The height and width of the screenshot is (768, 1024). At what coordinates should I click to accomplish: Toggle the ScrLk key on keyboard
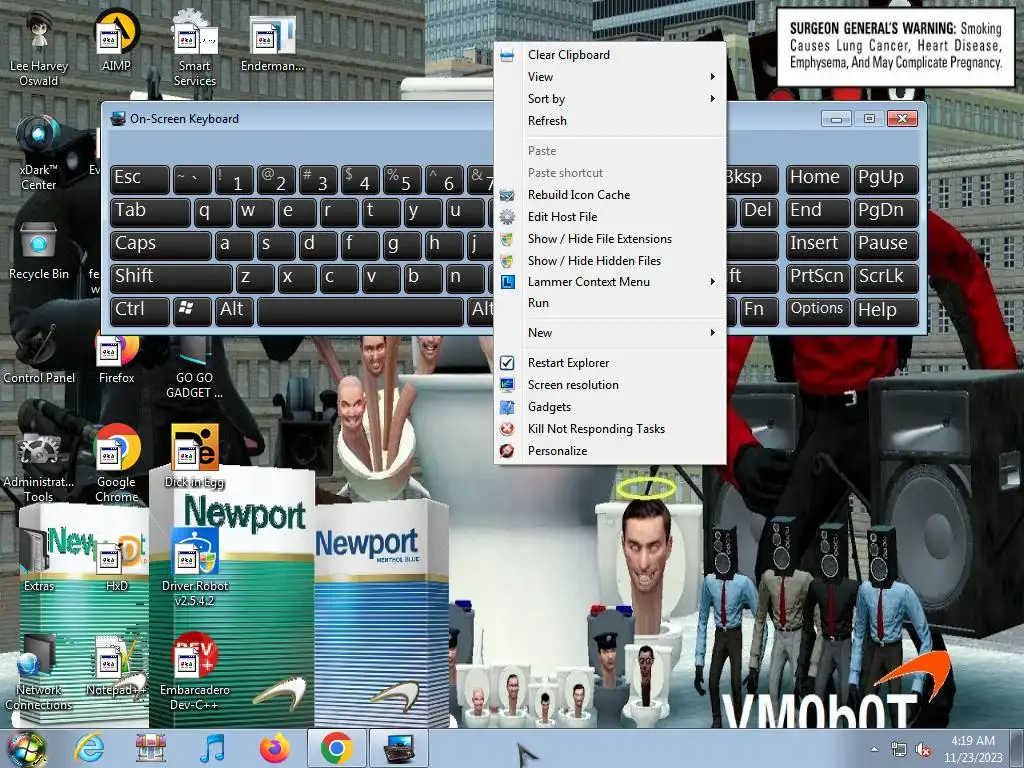(x=886, y=278)
